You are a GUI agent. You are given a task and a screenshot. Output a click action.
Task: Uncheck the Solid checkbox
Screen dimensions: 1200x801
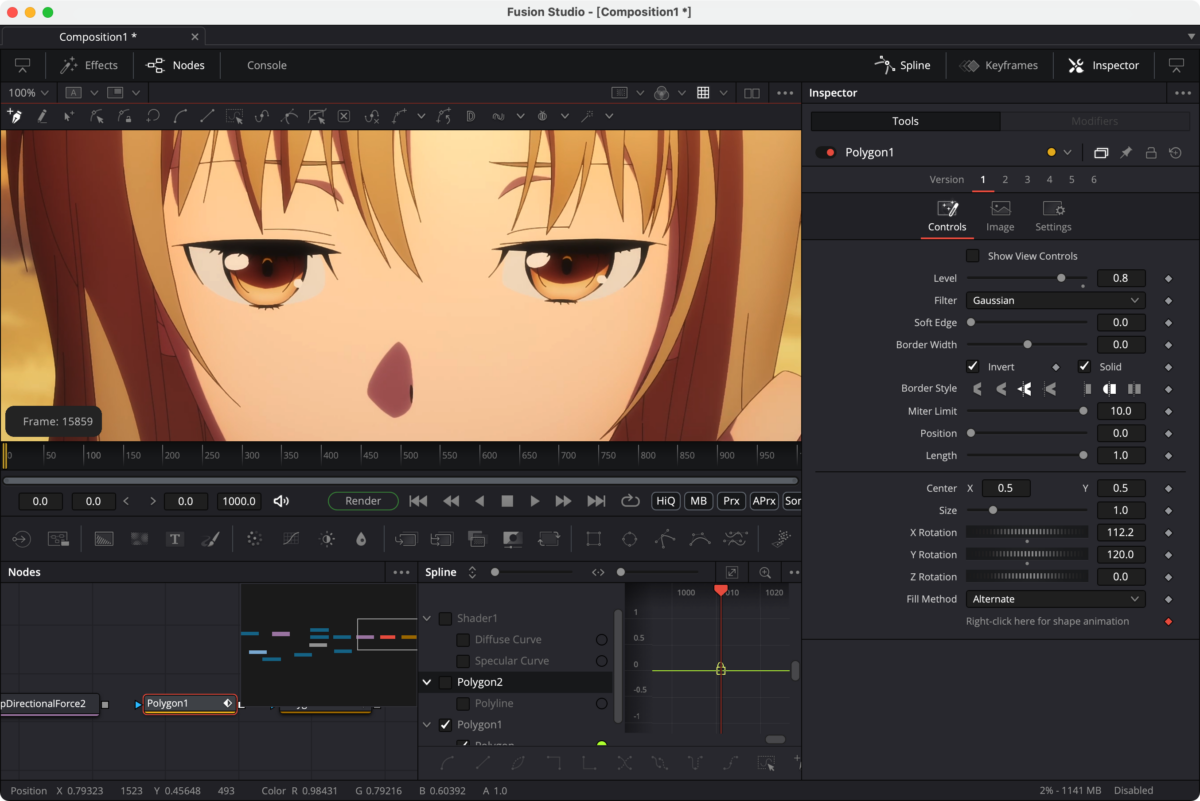(x=1084, y=366)
